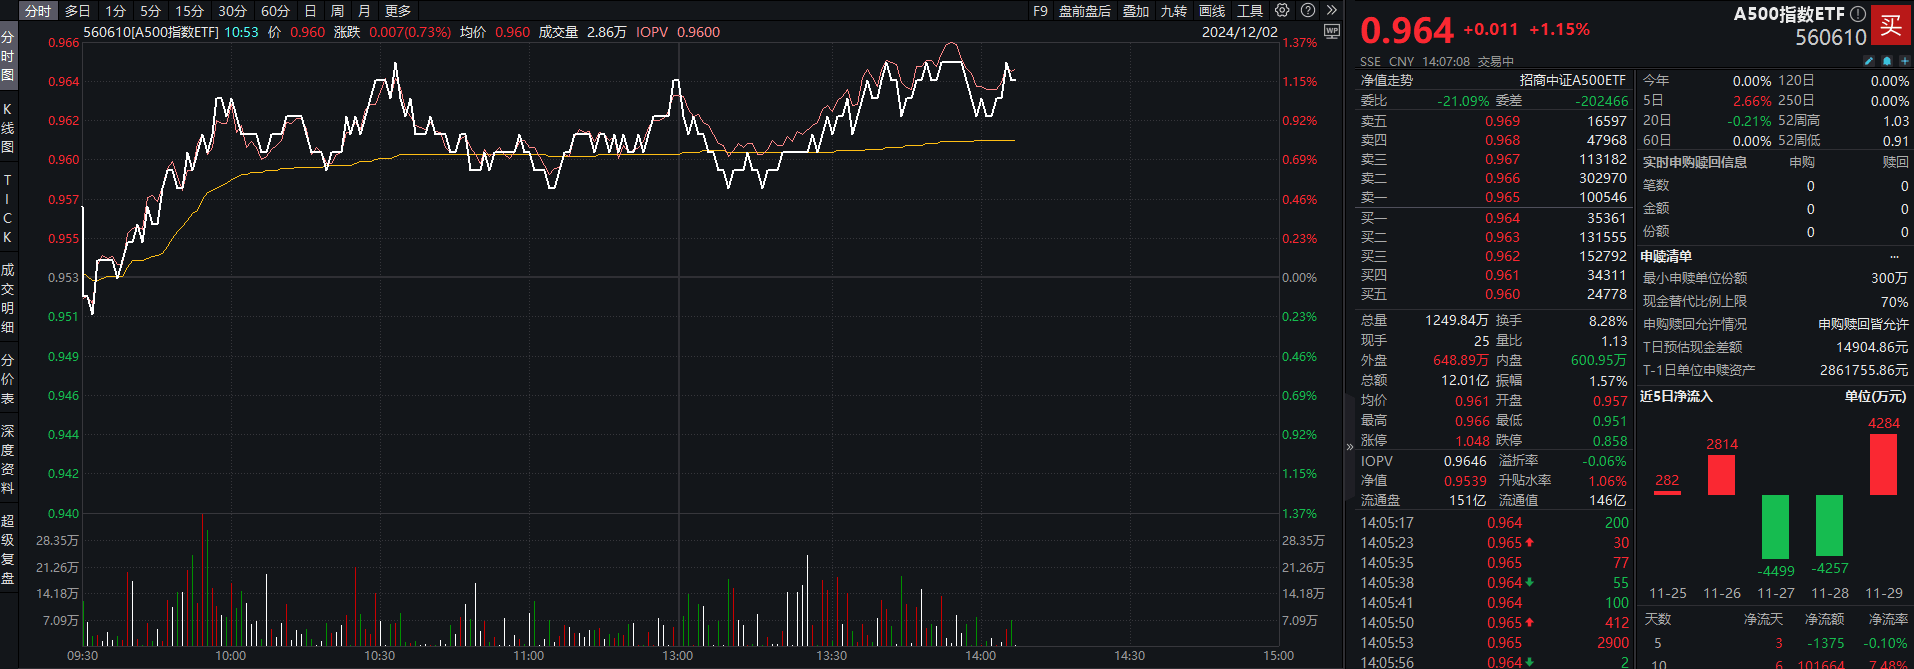Open the 工具 tools menu
This screenshot has height=669, width=1914.
[1250, 11]
